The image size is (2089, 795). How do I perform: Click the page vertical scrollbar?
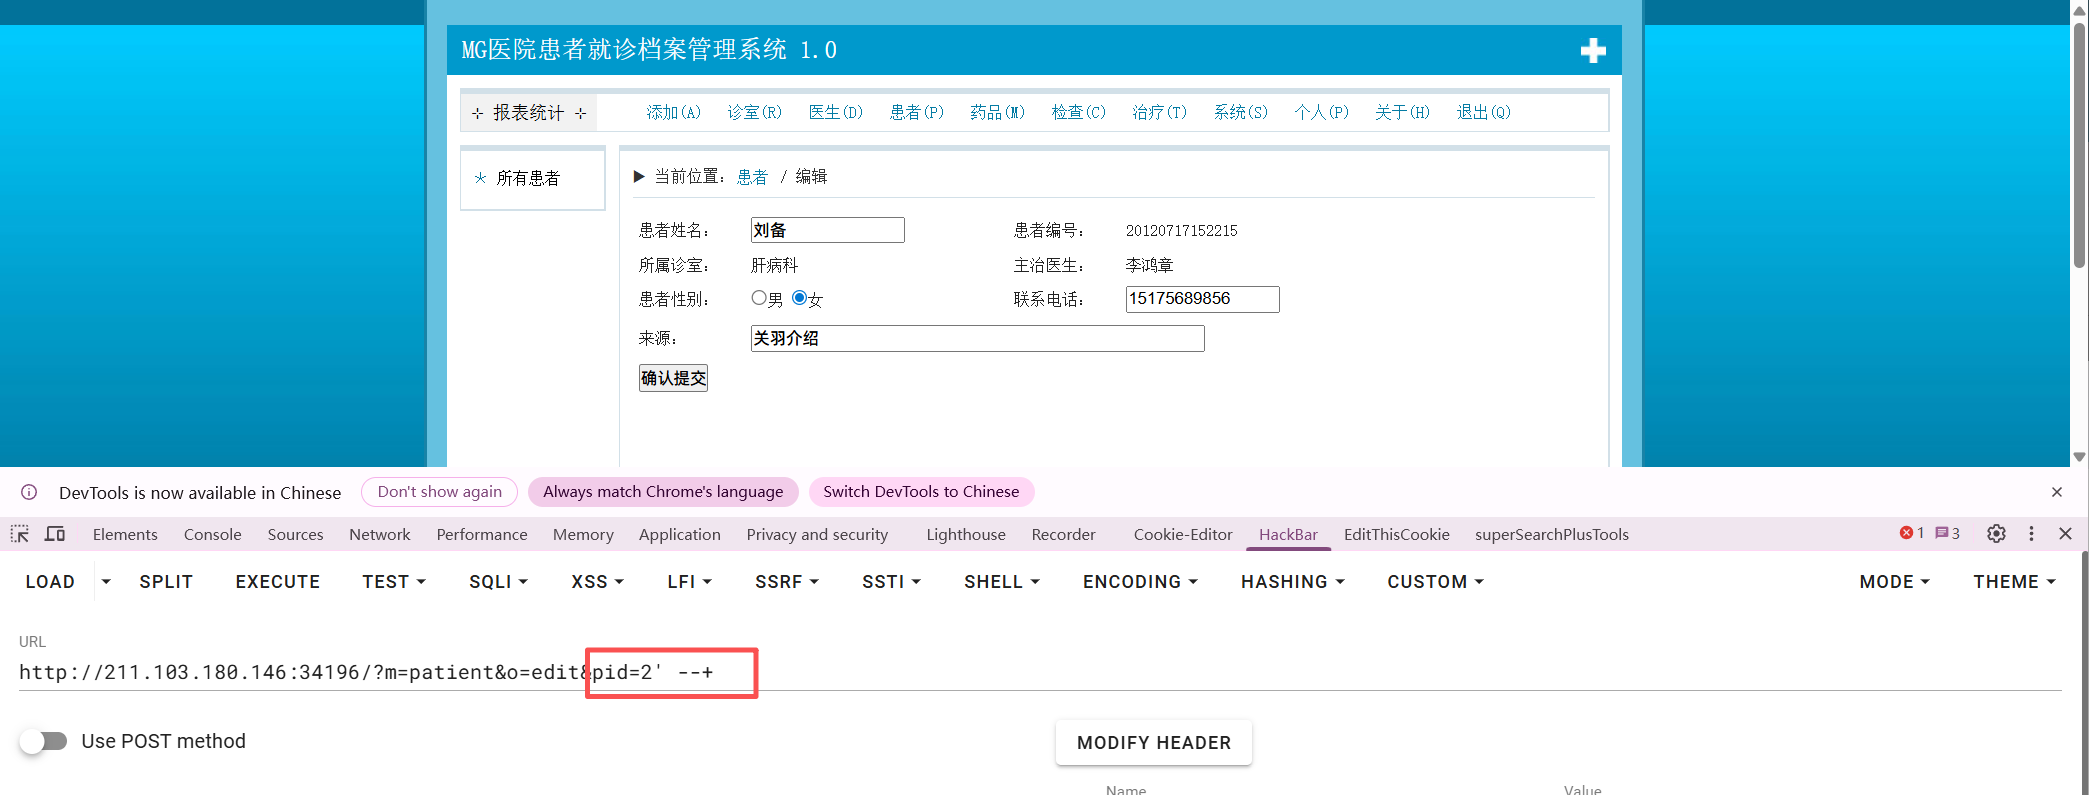[x=2079, y=150]
